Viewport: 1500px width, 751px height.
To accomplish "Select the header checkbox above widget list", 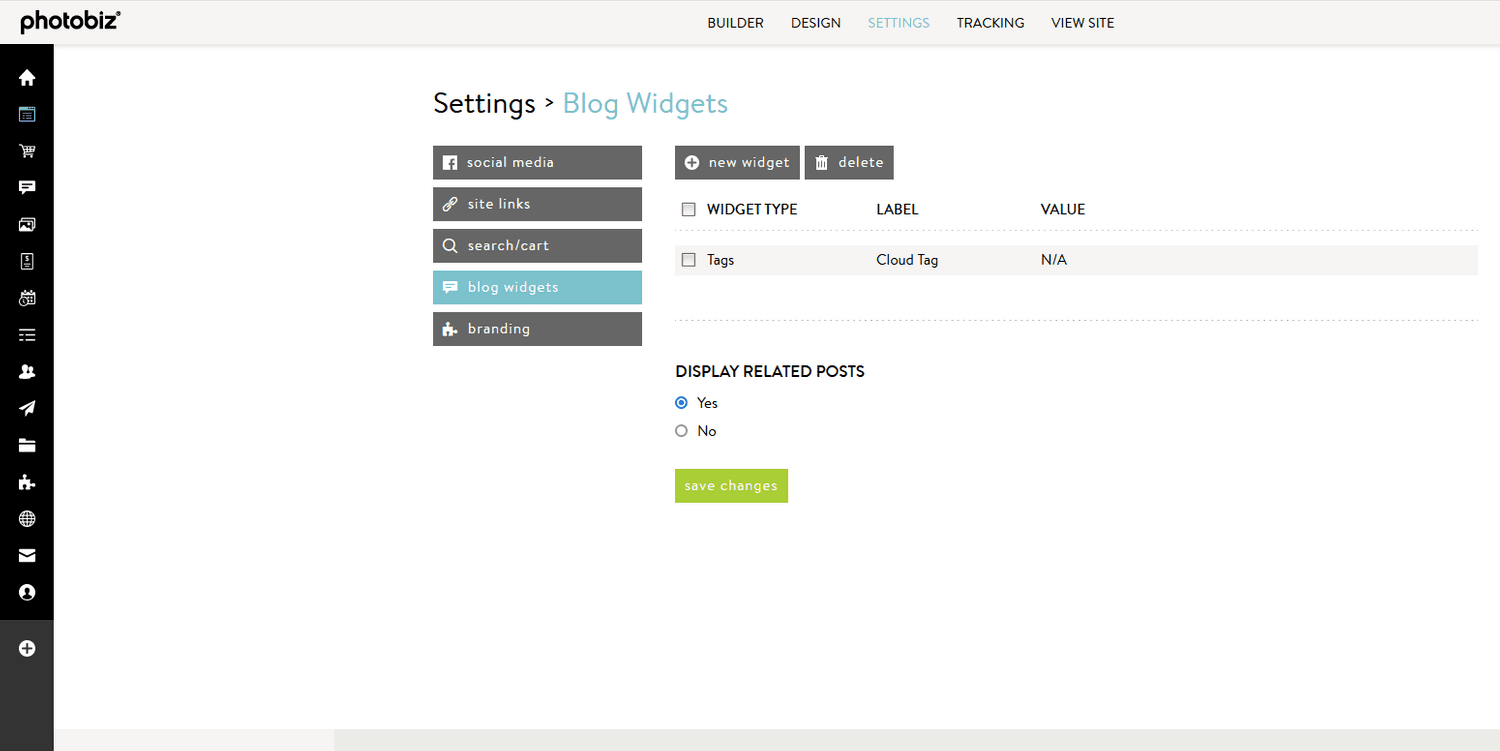I will click(x=688, y=209).
